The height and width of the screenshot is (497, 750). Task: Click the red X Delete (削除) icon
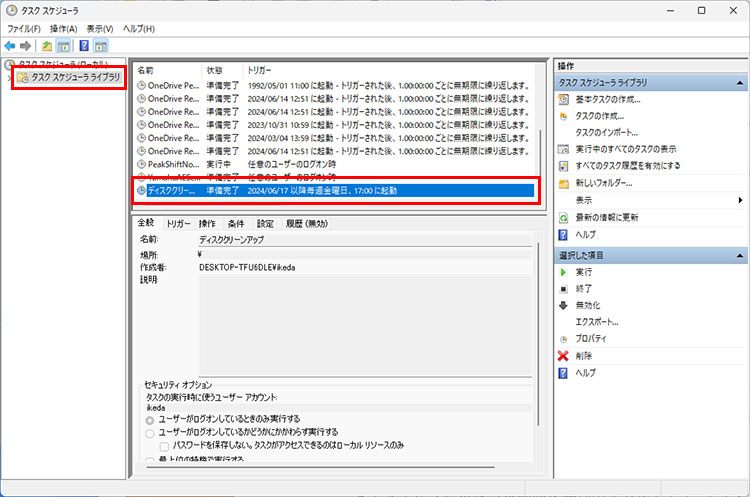pos(564,355)
